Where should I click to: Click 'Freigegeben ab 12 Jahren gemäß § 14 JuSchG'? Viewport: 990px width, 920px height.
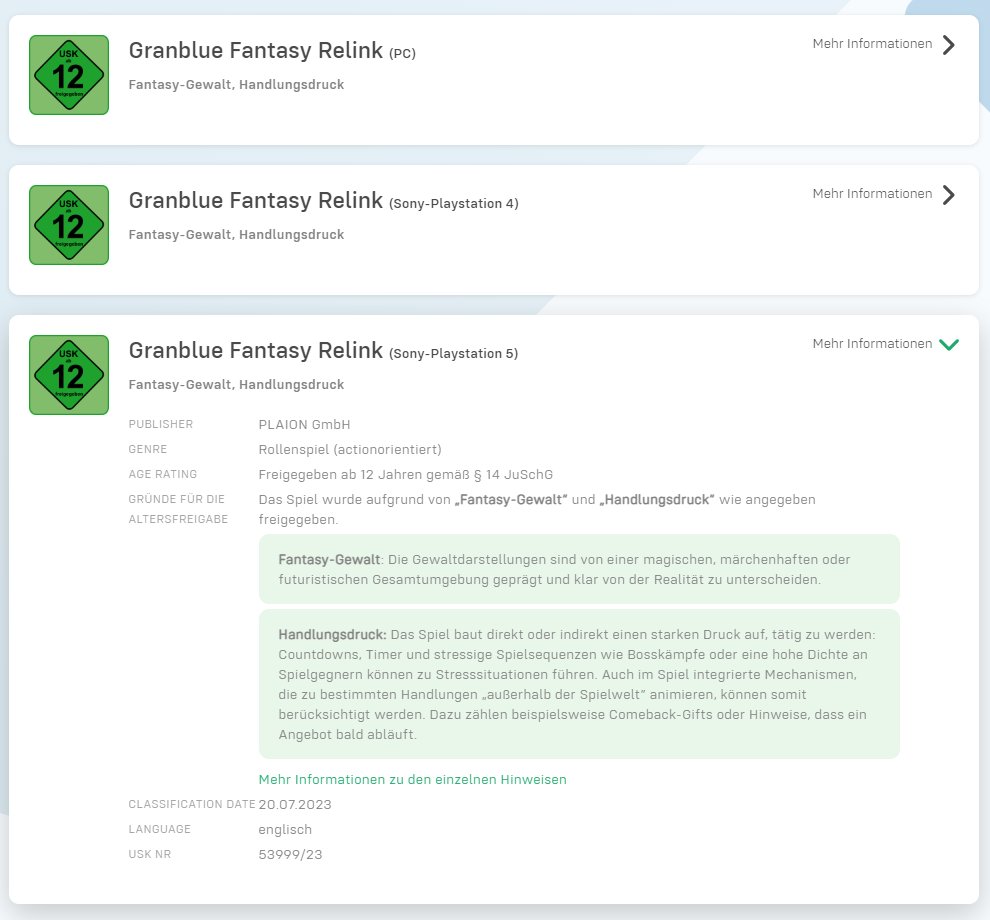point(405,474)
